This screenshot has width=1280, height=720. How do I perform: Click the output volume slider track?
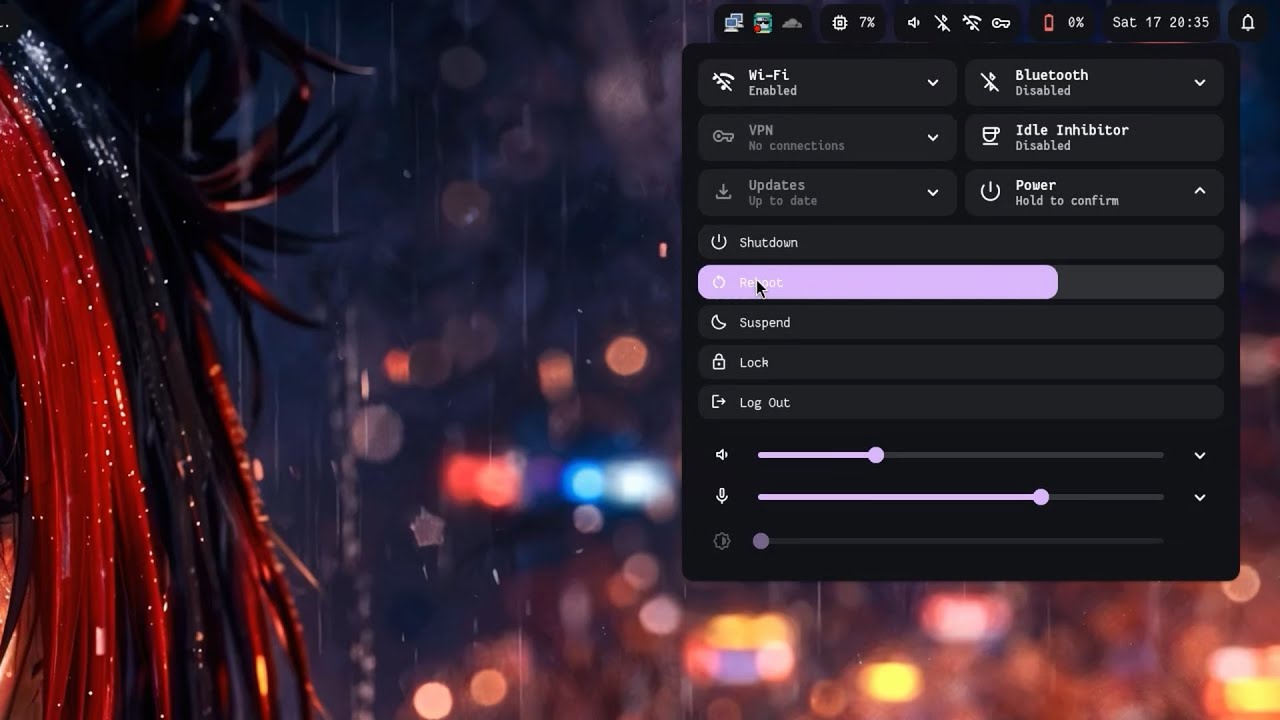tap(961, 455)
